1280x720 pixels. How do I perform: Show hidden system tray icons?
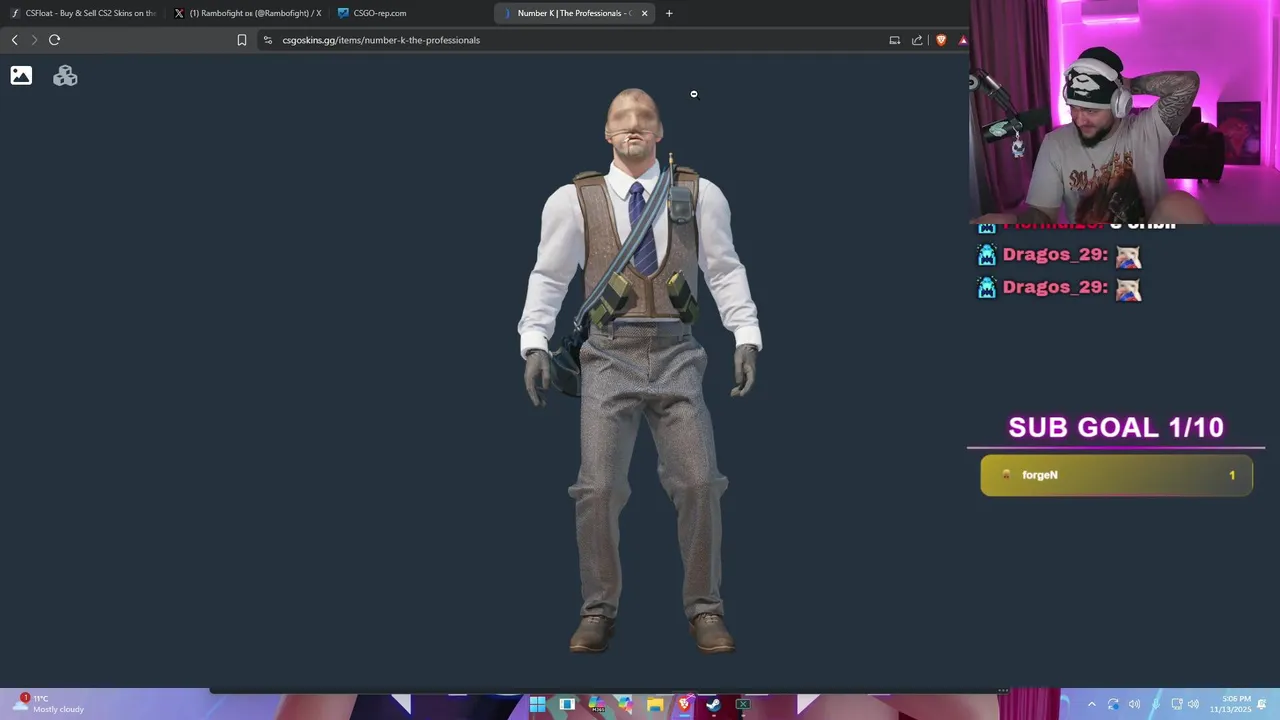1091,705
